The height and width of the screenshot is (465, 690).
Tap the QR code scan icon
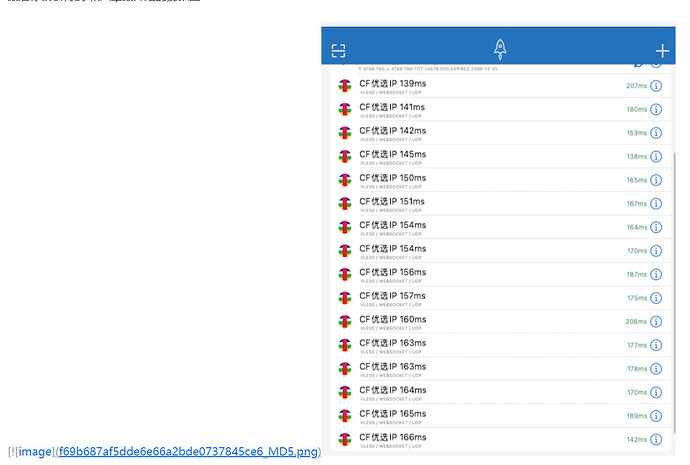[339, 50]
